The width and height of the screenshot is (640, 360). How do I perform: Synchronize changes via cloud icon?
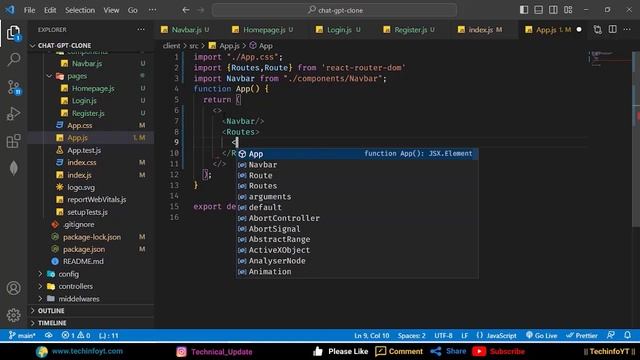point(49,336)
